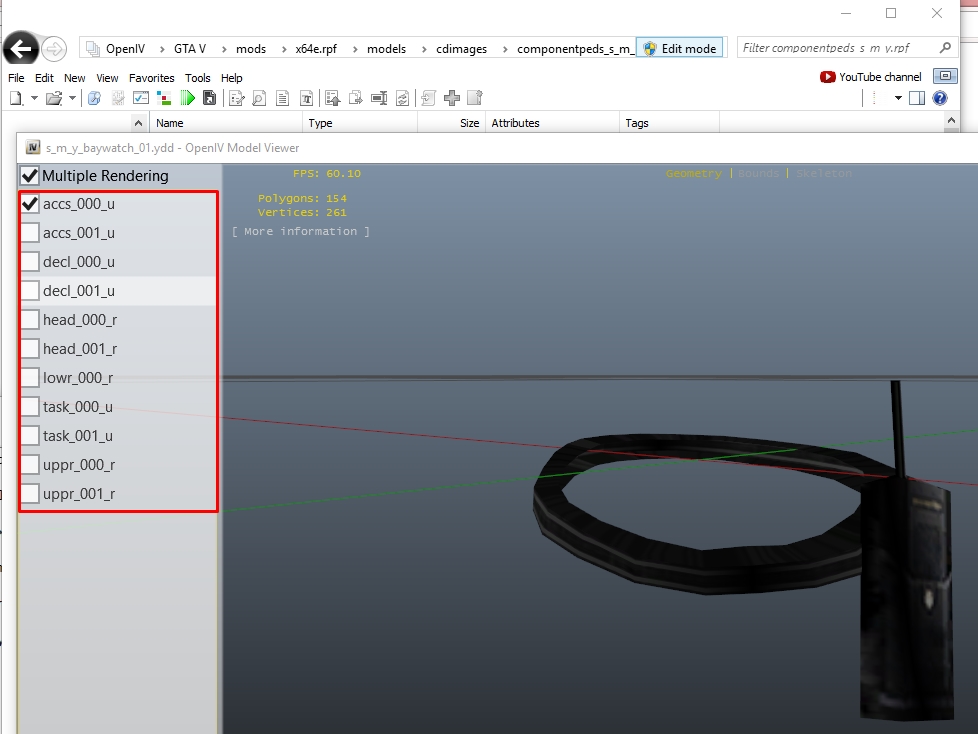This screenshot has height=734, width=978.
Task: Open the Favorites menu
Action: [151, 78]
